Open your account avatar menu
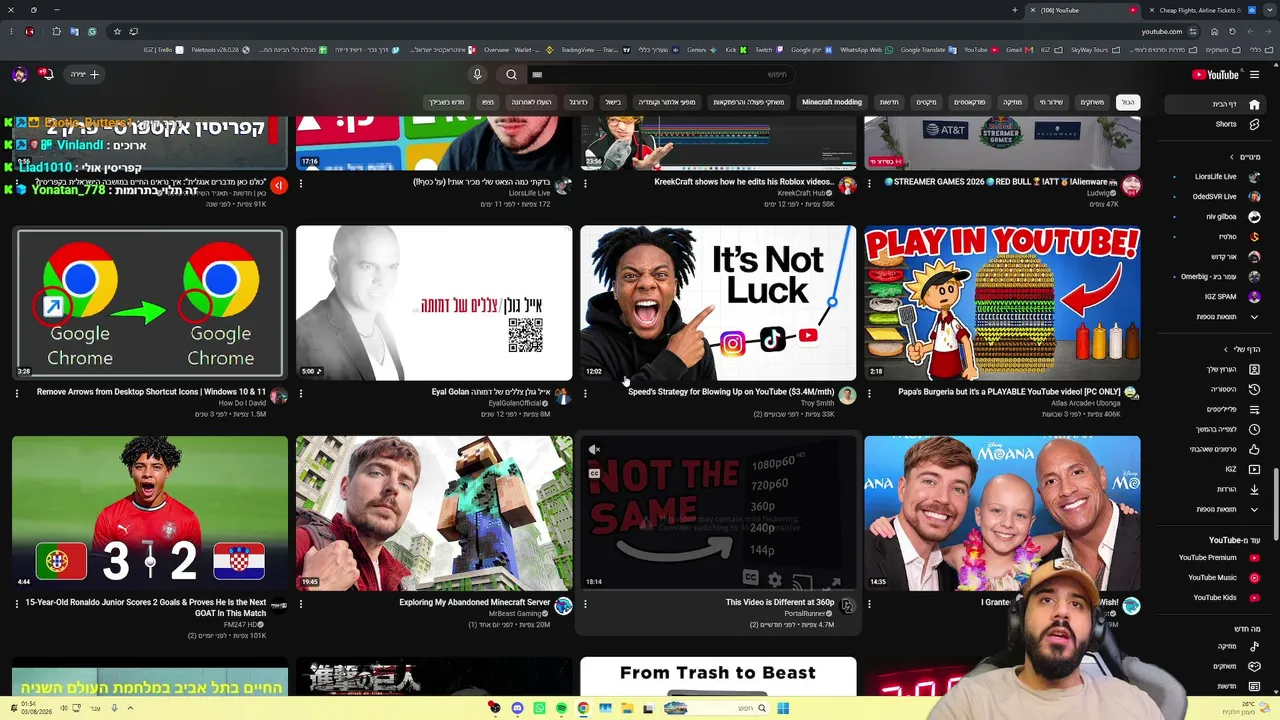Screen dimensions: 1280x720 coord(19,74)
